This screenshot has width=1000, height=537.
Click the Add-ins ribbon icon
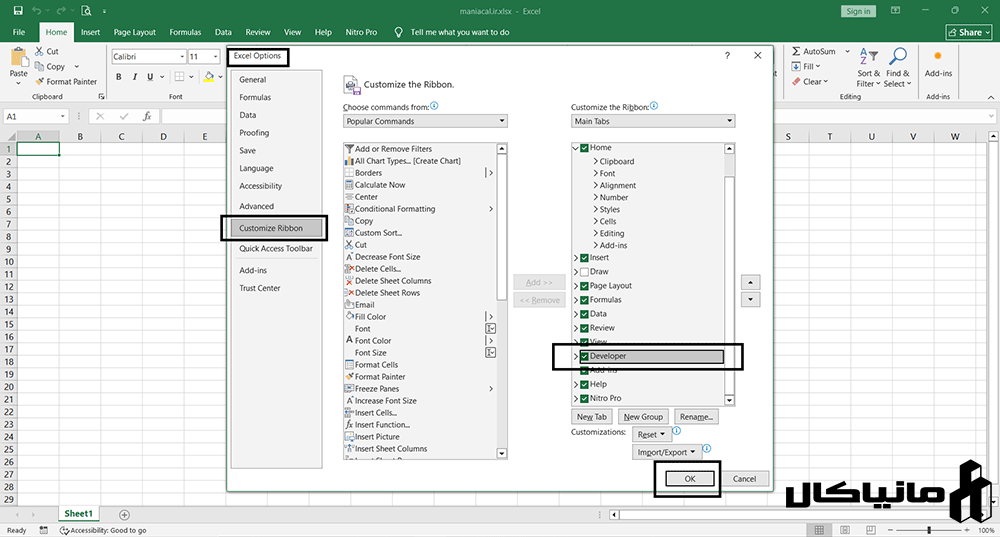tap(937, 57)
